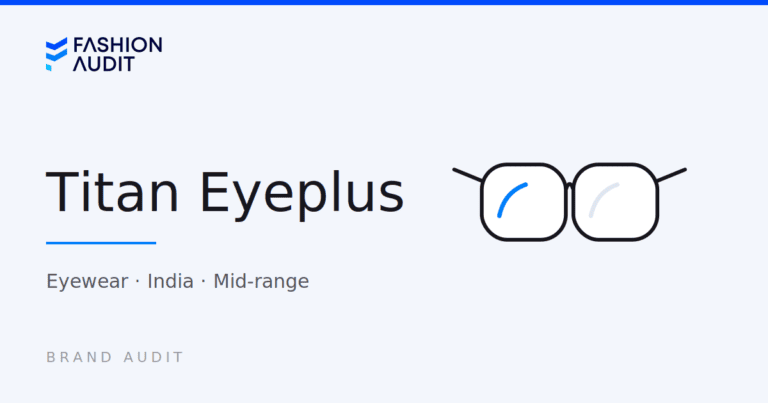Screen dimensions: 768x403
Task: Select the Titan Eyeplus heading
Action: pos(225,192)
